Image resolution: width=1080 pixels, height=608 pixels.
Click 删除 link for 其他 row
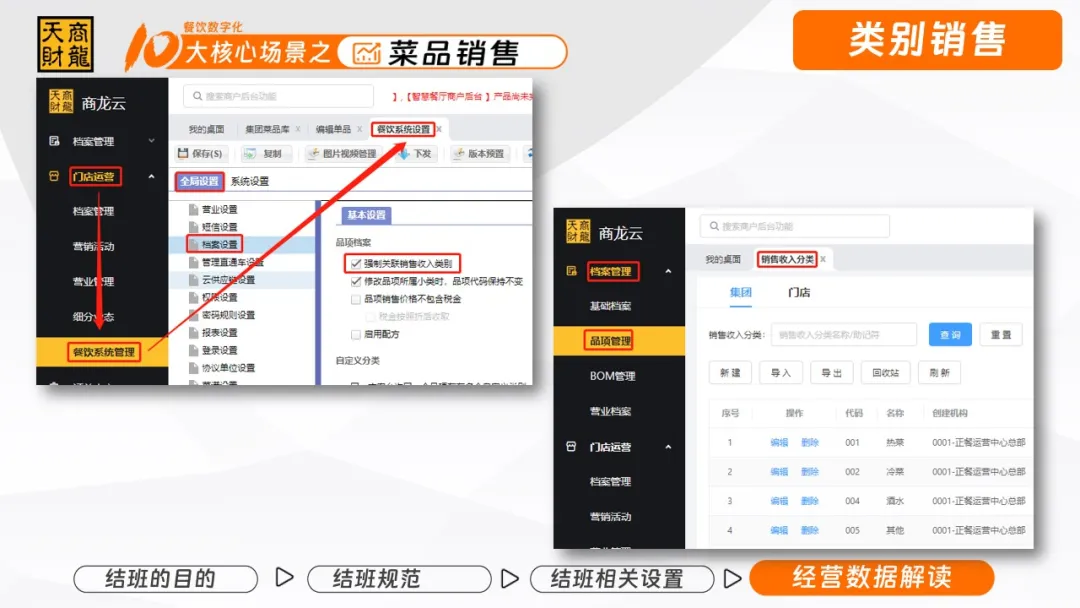(x=810, y=530)
